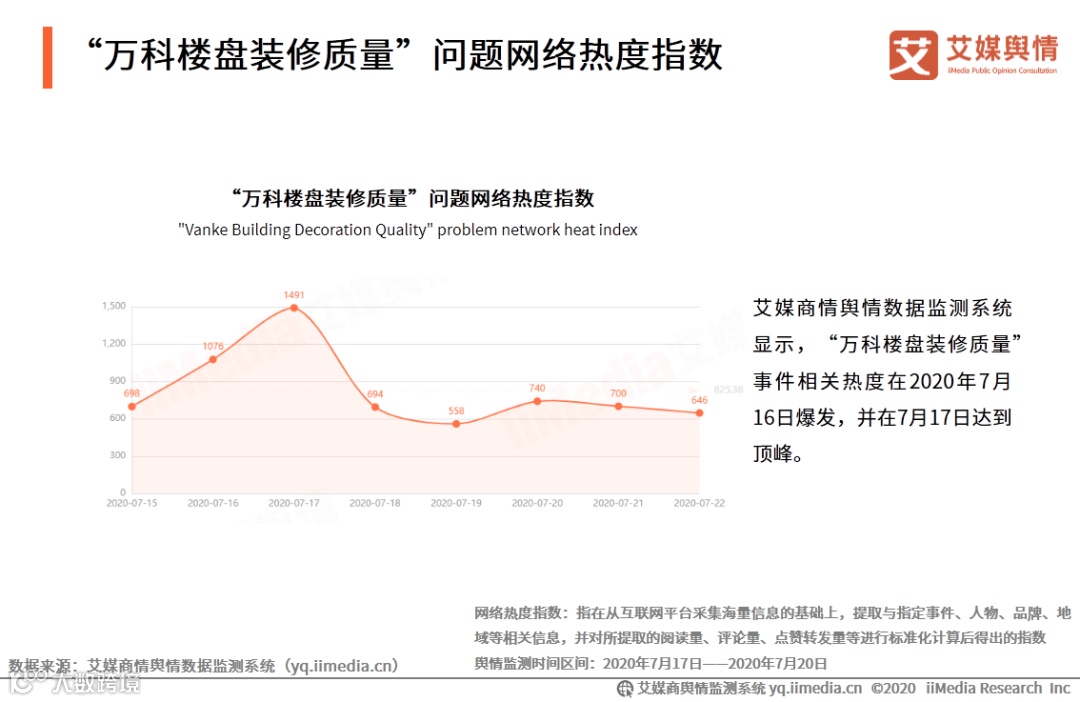Click the 网络热度指数 definition paragraph
The height and width of the screenshot is (702, 1080).
(x=772, y=625)
